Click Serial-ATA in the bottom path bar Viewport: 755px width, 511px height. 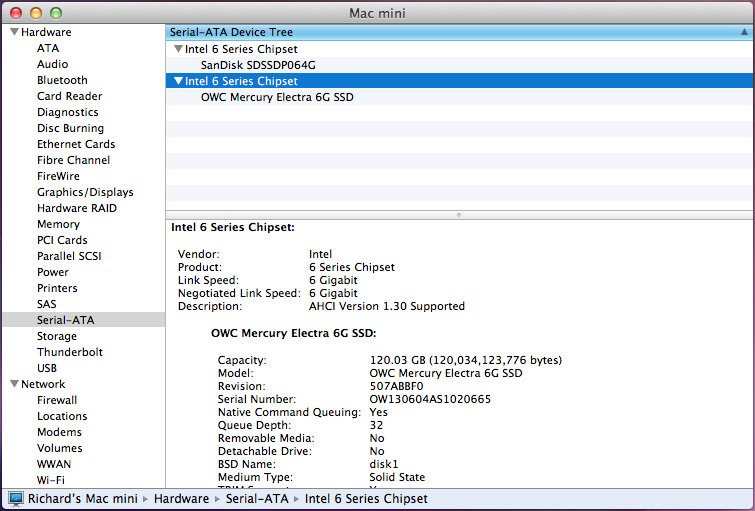257,498
